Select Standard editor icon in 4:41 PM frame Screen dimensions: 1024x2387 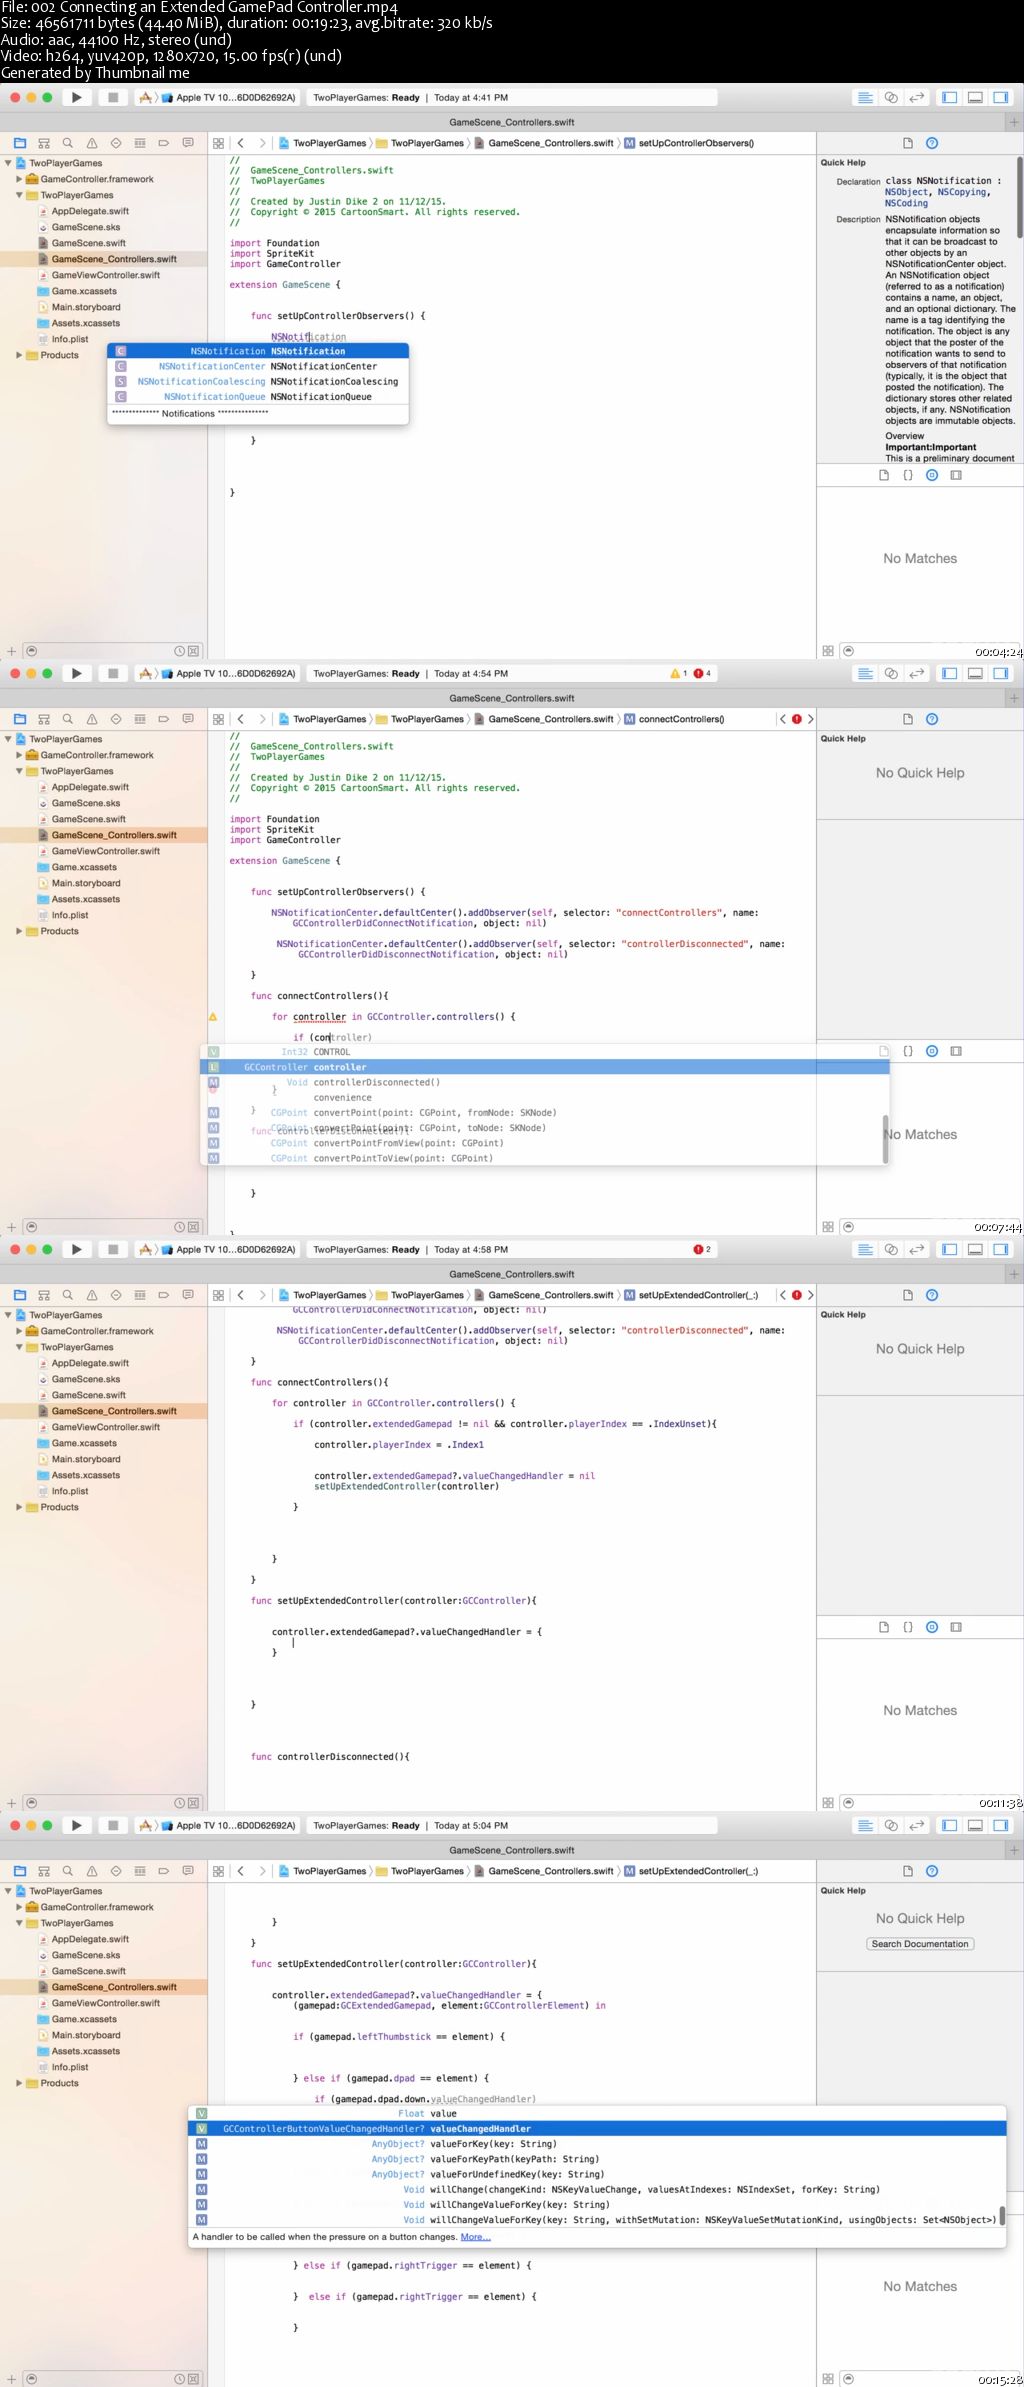[865, 97]
